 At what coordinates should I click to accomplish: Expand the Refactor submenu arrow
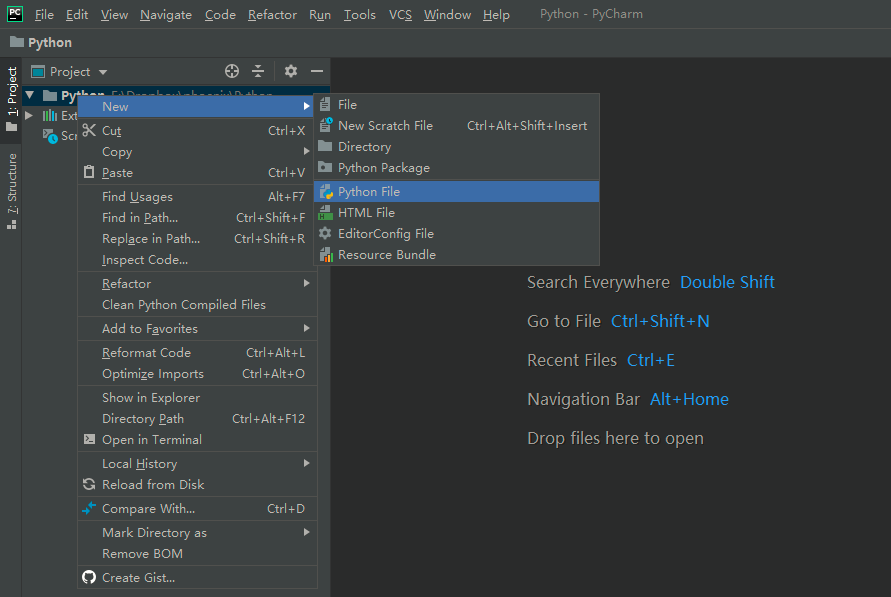click(307, 283)
